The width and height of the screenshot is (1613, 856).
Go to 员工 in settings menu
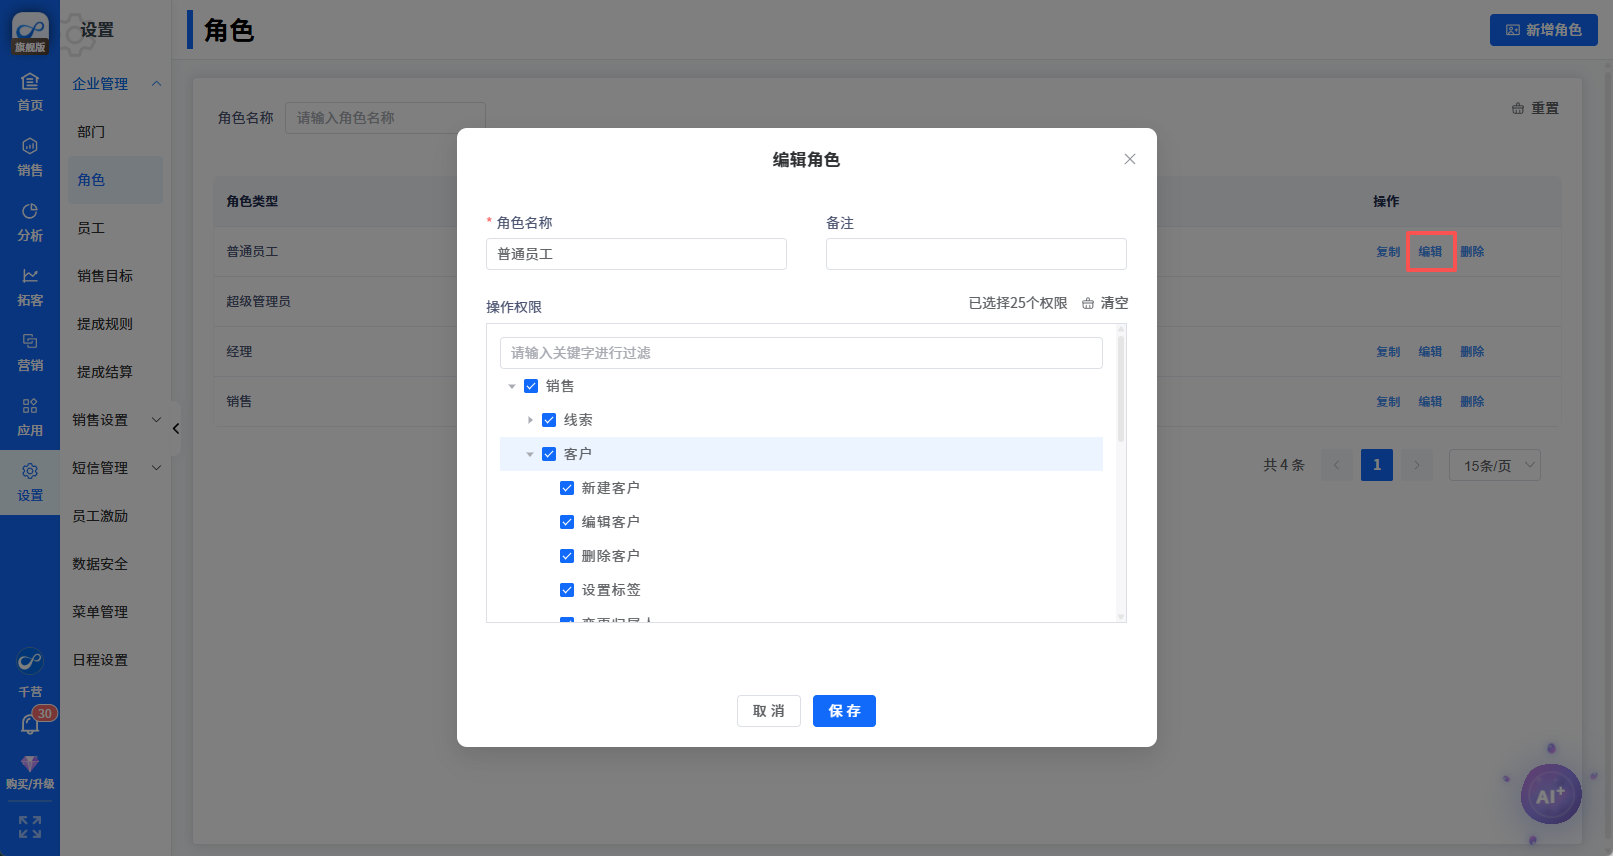point(91,228)
